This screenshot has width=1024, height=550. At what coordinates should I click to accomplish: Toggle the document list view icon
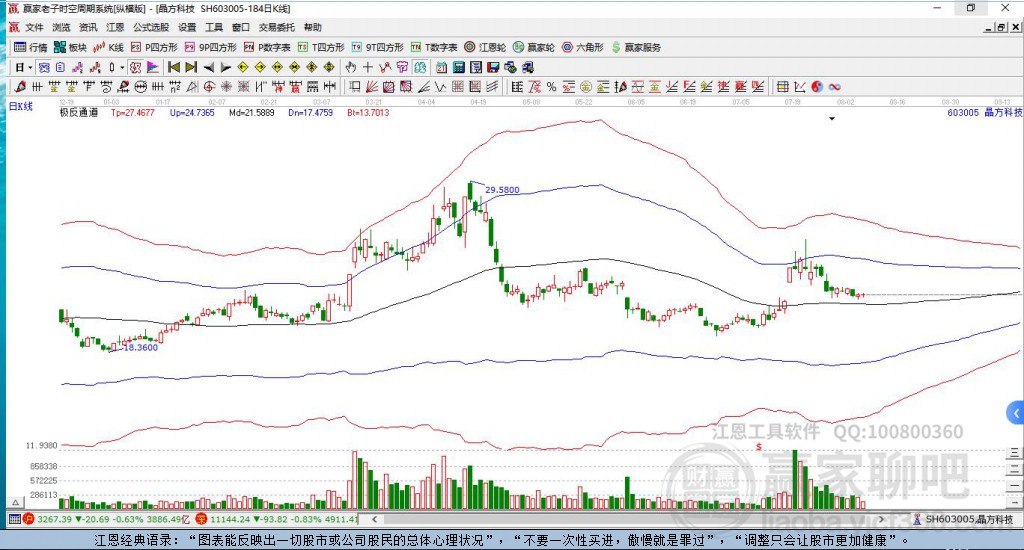(x=60, y=67)
